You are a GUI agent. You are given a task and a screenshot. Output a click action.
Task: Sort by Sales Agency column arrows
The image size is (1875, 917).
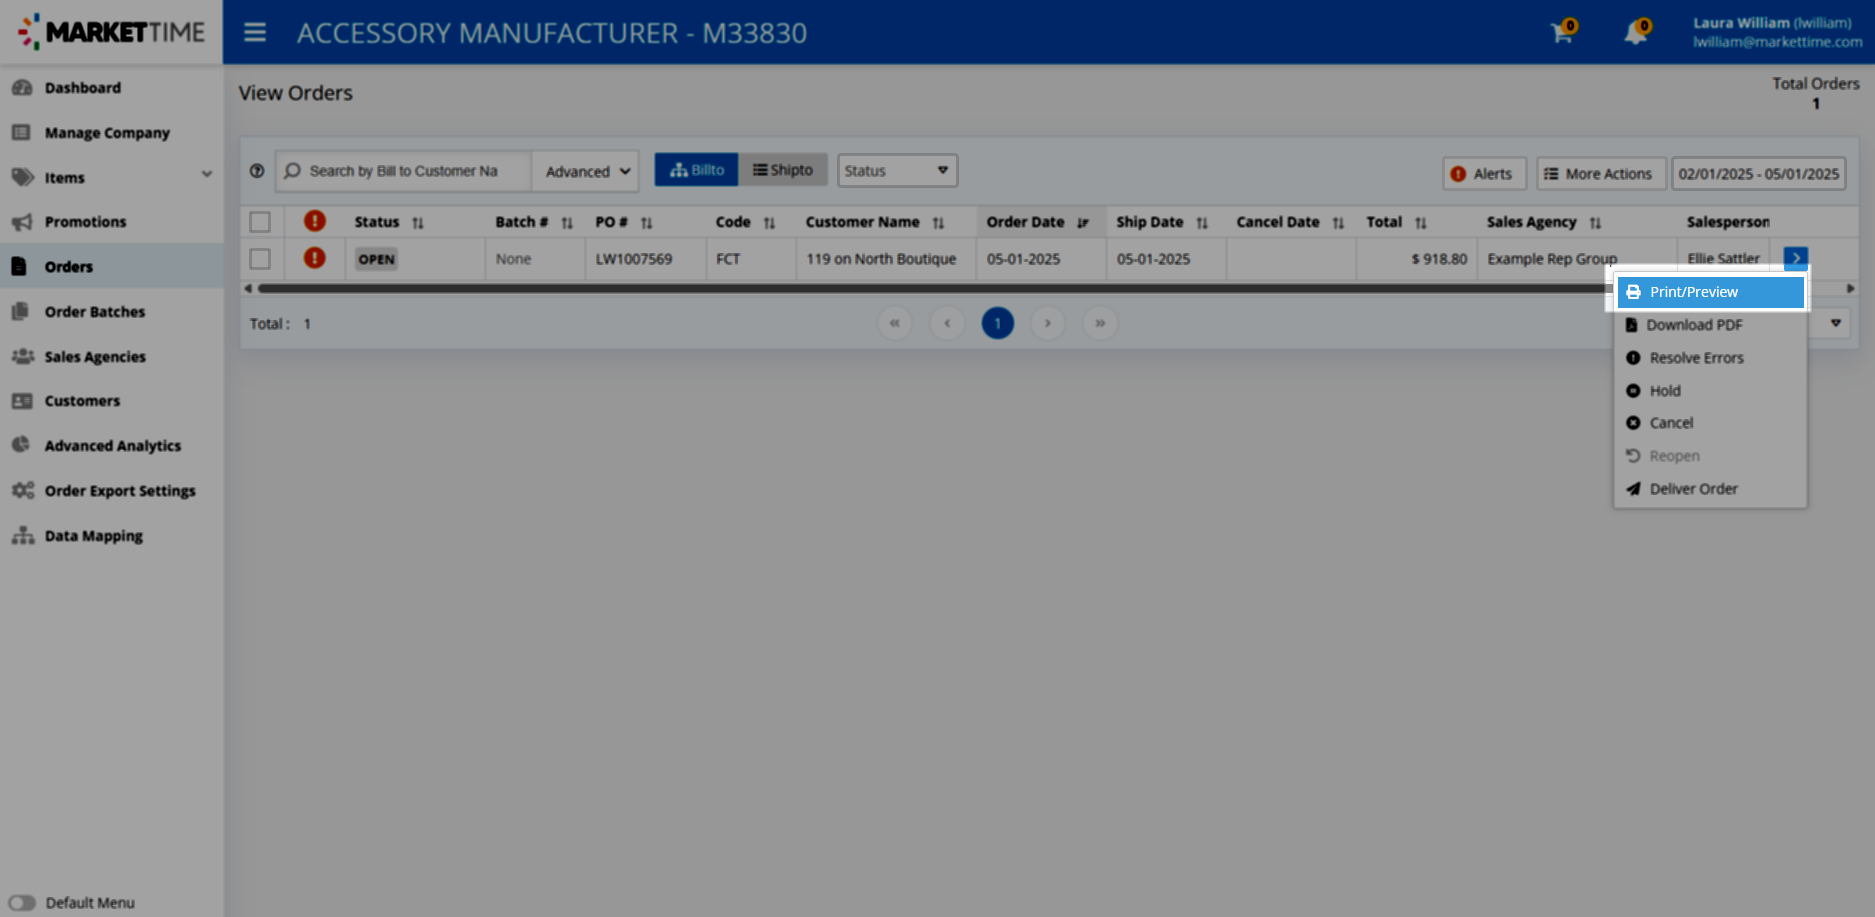(1595, 223)
